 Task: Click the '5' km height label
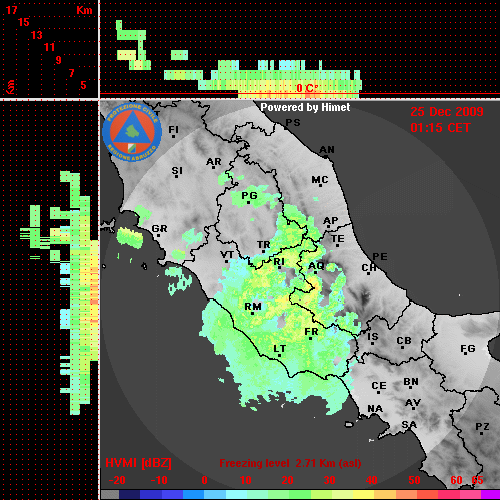pyautogui.click(x=83, y=85)
